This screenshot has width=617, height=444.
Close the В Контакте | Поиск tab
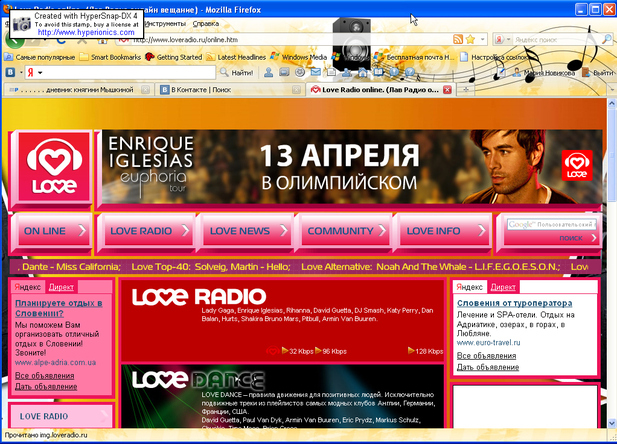coord(296,90)
